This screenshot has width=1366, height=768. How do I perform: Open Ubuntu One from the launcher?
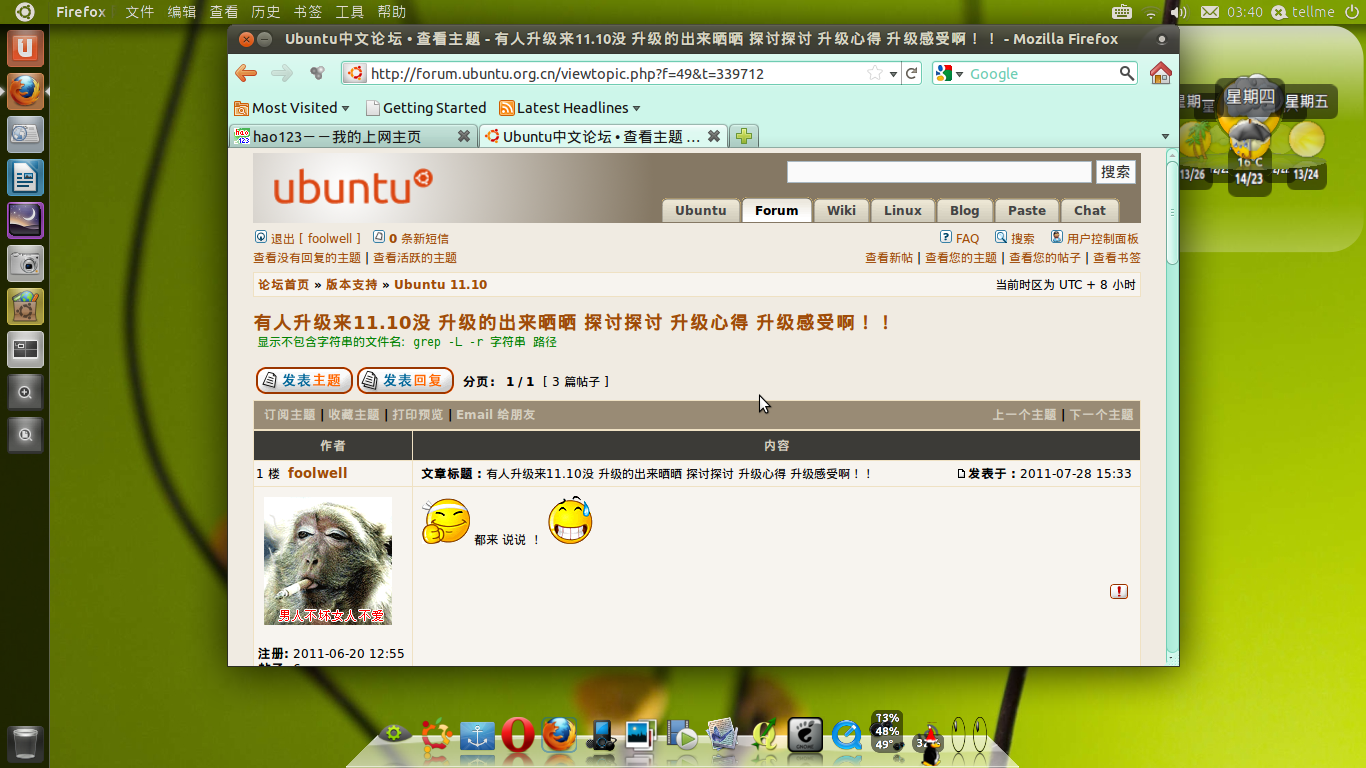[x=25, y=47]
